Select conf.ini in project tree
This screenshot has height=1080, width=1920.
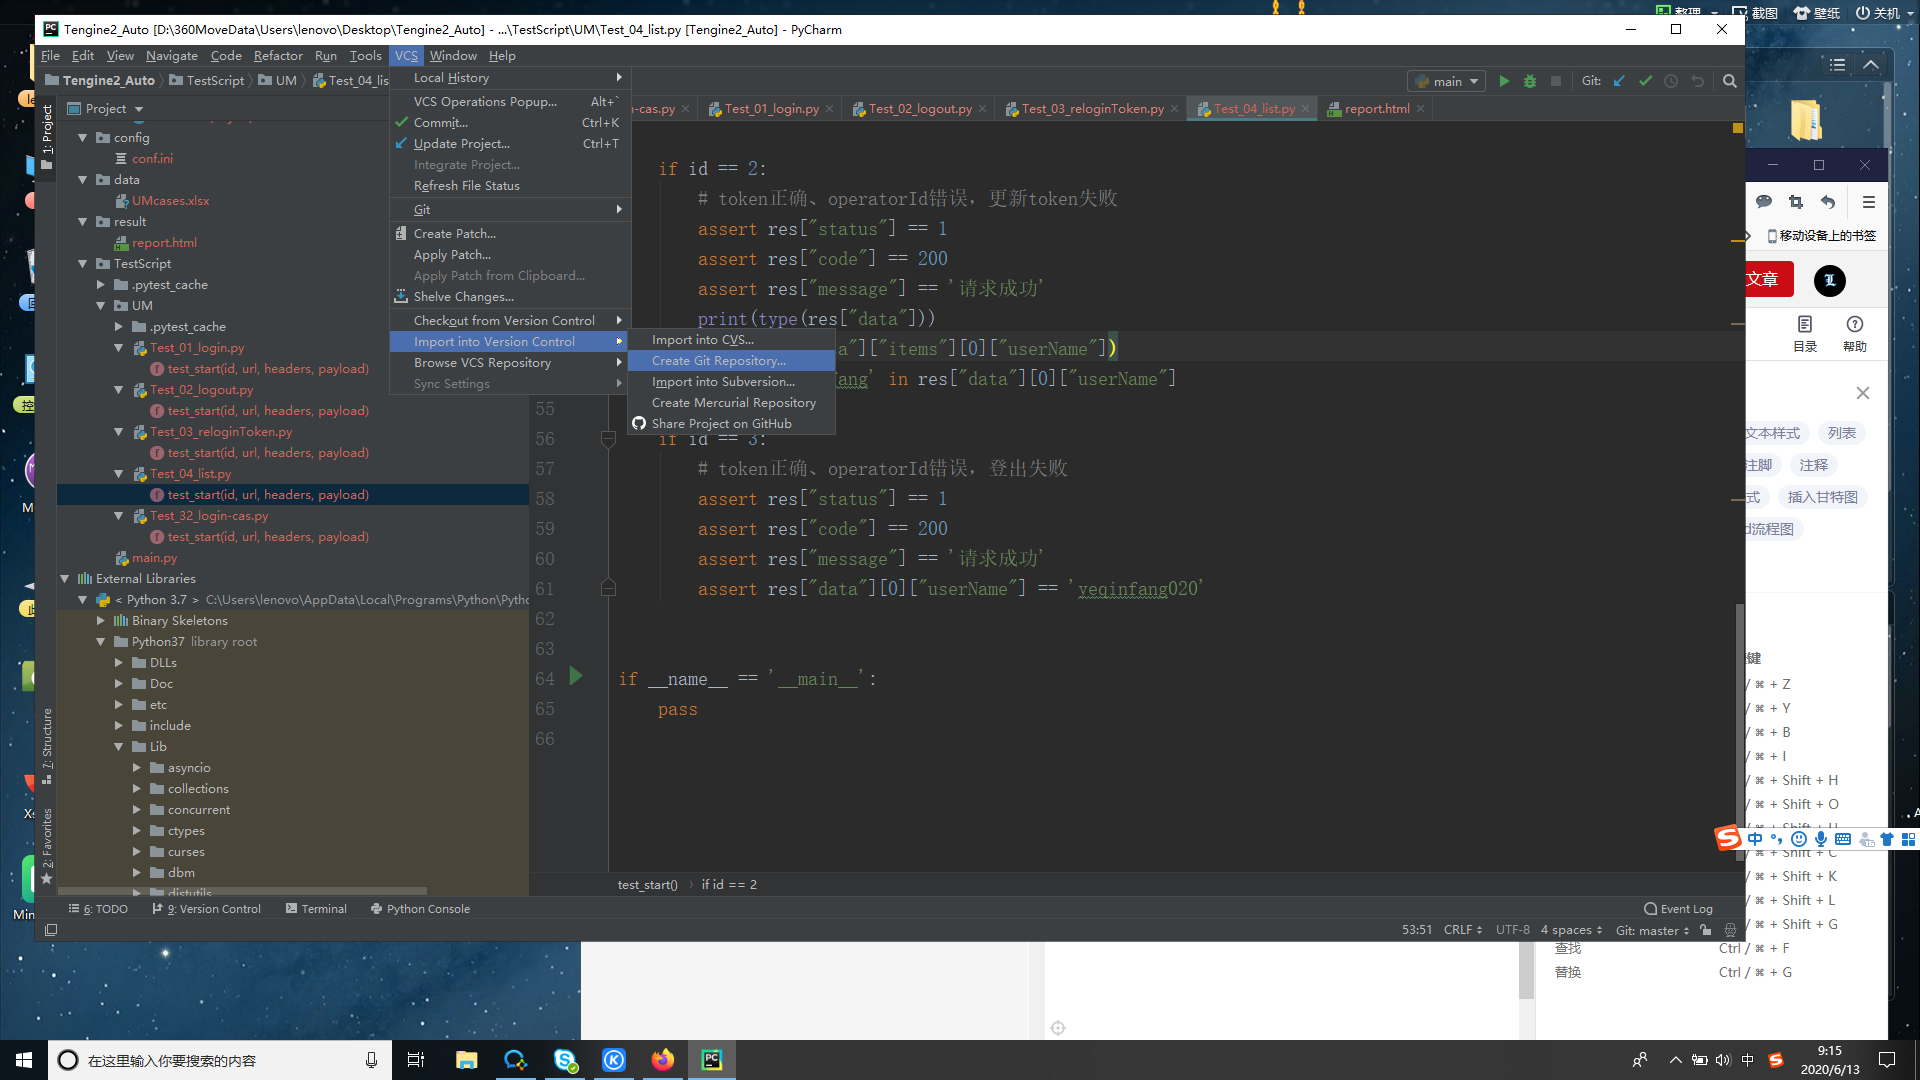point(152,159)
